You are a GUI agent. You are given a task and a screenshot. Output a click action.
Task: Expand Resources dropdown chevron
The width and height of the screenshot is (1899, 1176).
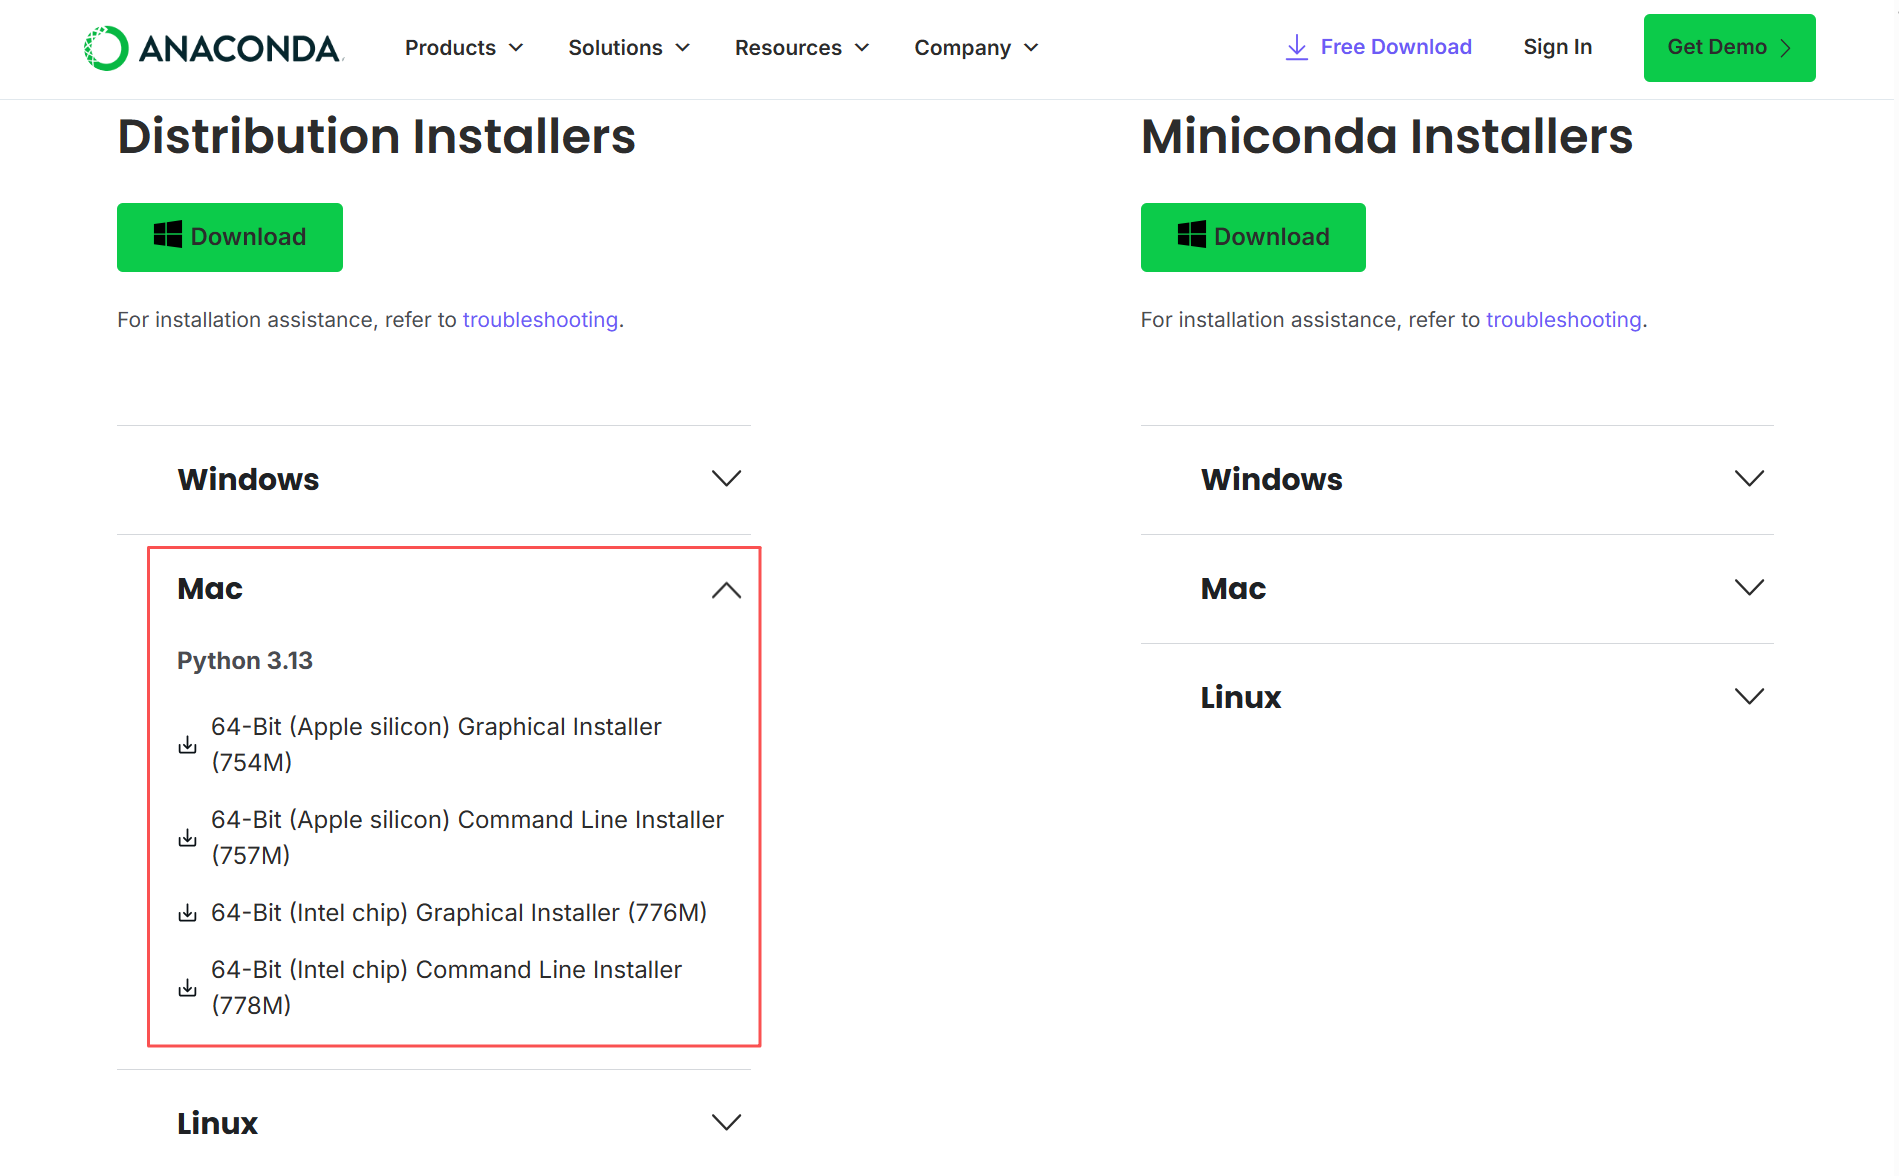[862, 48]
